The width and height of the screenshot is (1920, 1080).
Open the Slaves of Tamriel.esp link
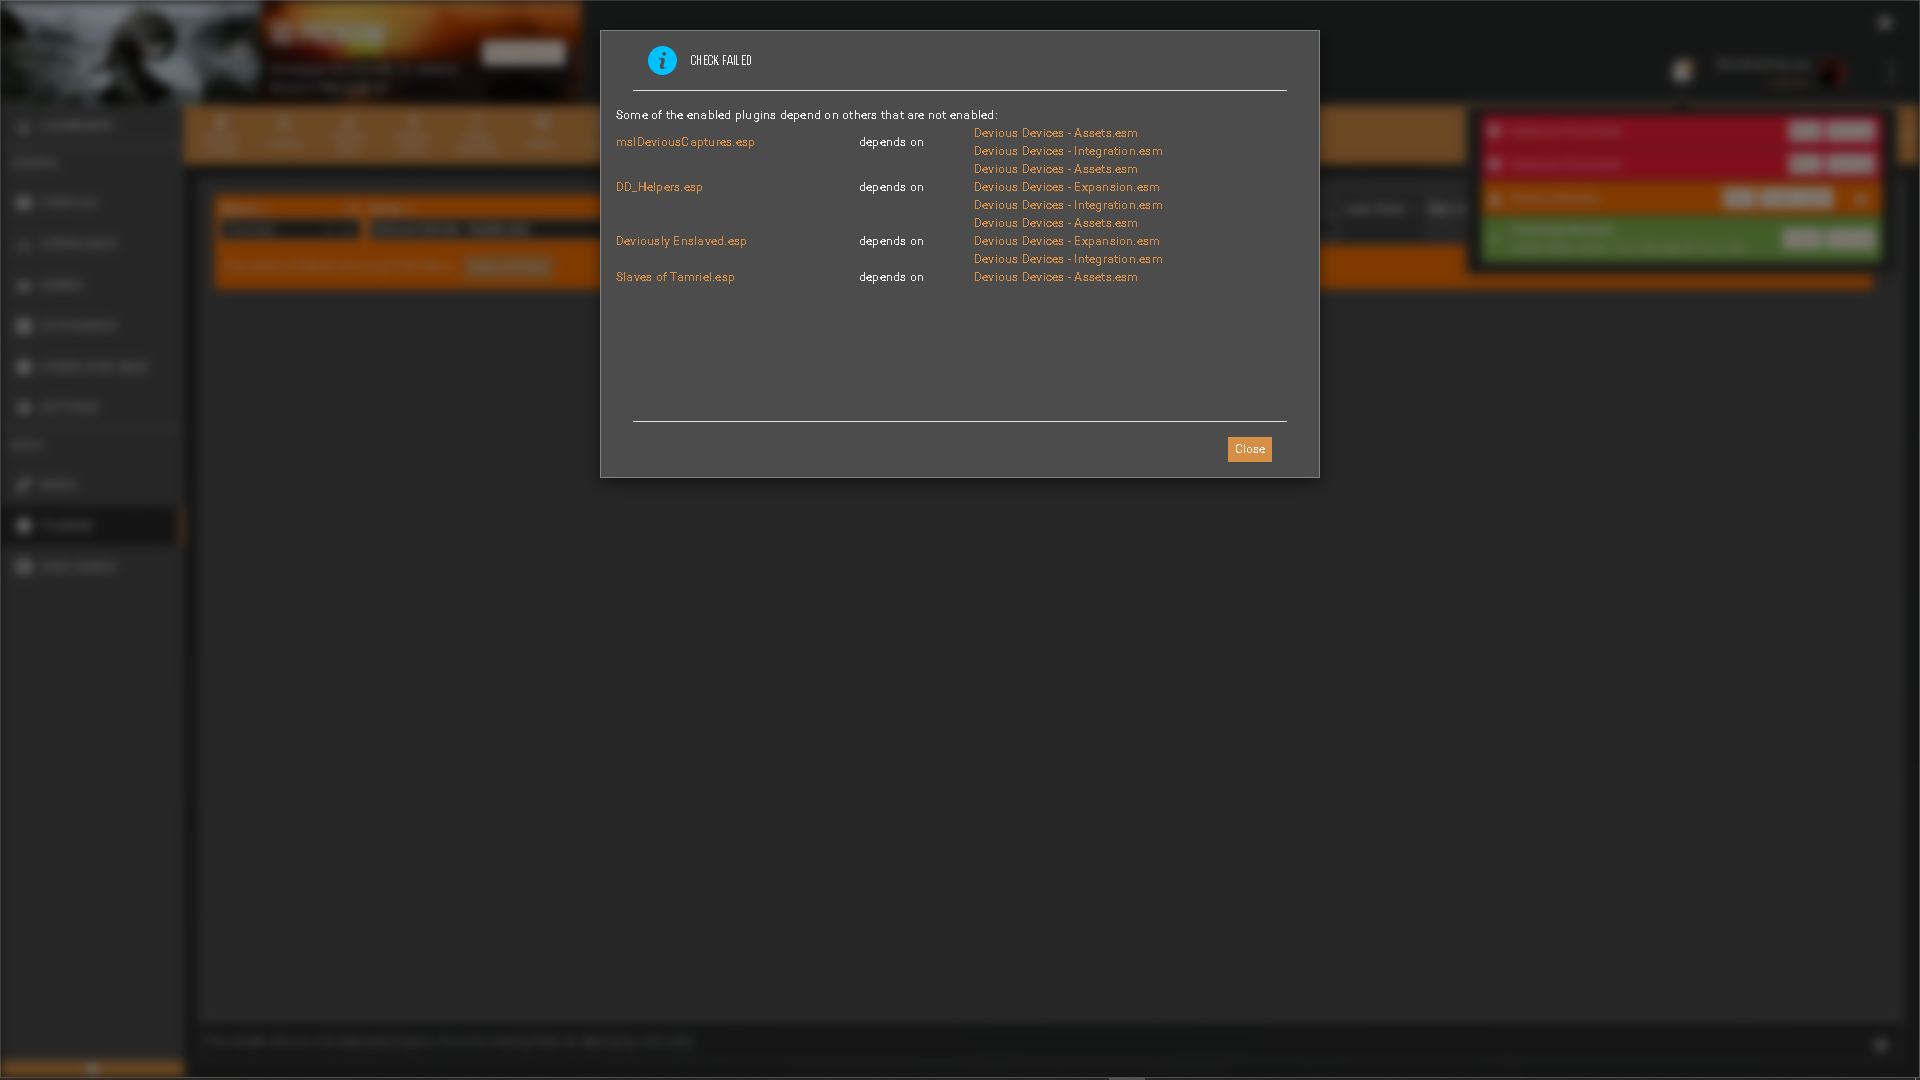tap(675, 277)
